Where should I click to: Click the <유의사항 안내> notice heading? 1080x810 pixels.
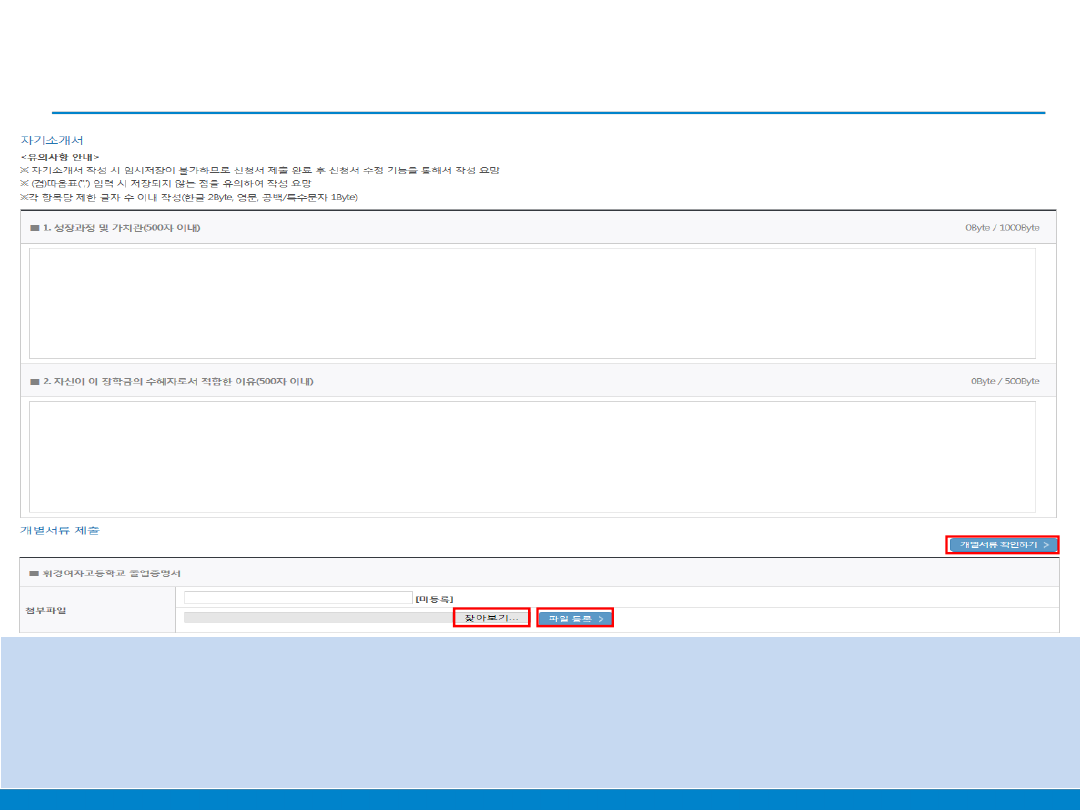click(x=60, y=157)
